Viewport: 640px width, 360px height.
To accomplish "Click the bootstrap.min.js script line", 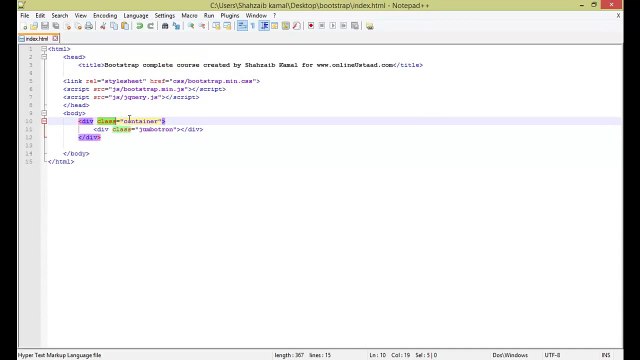I will coord(144,89).
